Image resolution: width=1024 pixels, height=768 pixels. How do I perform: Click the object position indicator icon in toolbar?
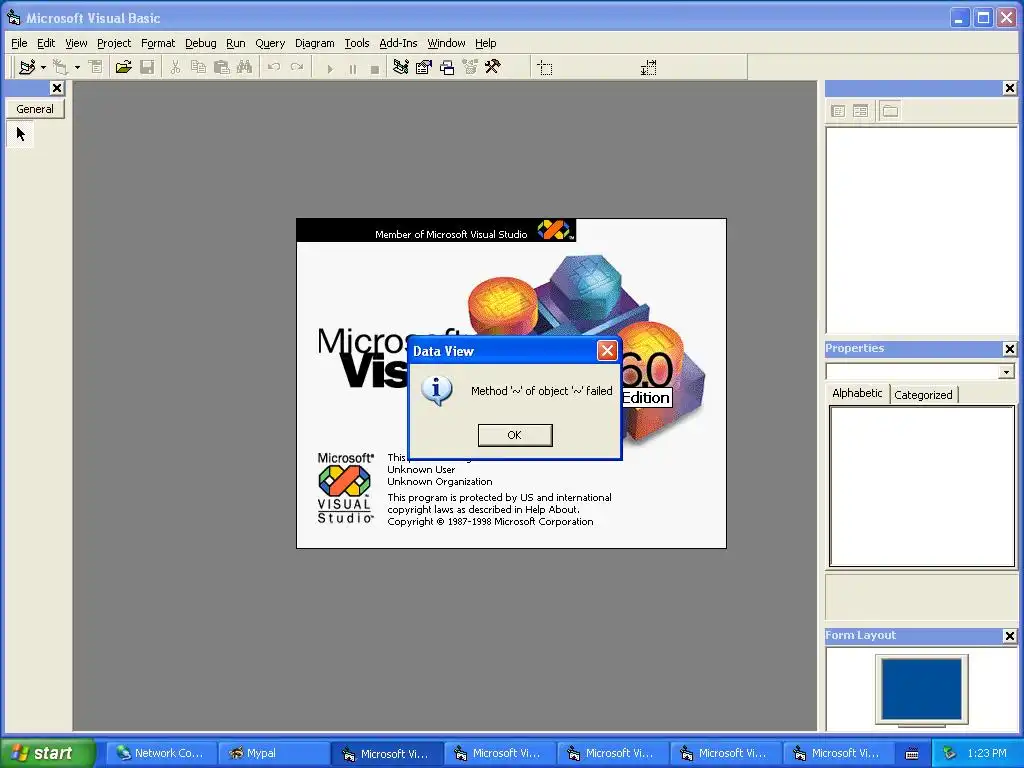[x=545, y=68]
